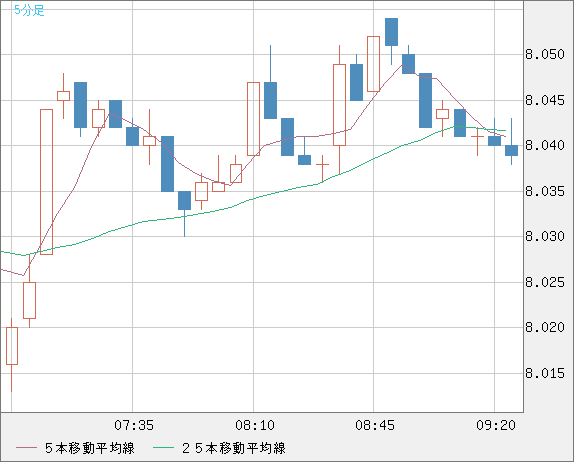Click the 25本移動平均線 legend text

click(234, 448)
